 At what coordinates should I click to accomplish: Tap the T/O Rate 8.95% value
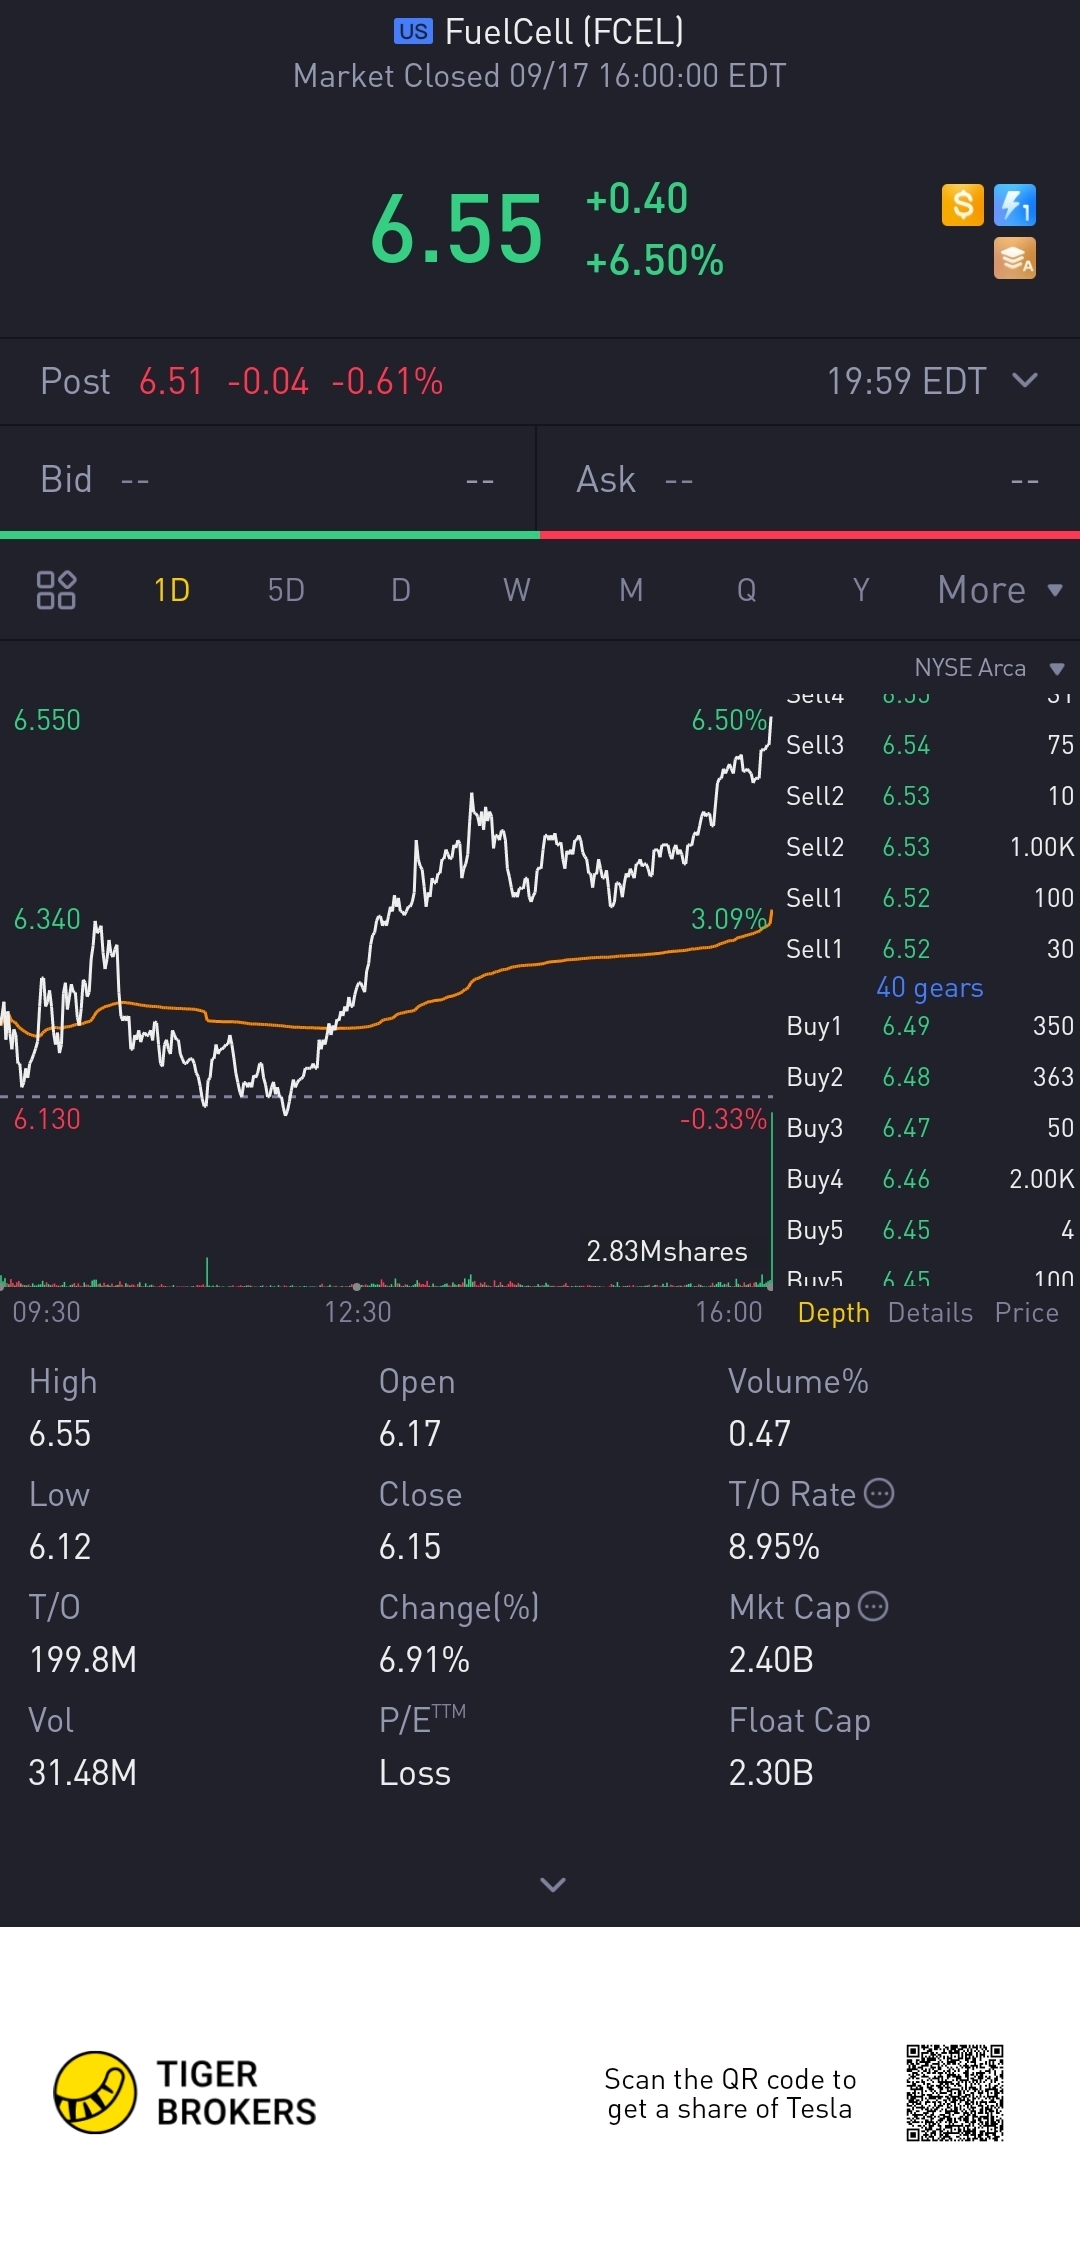tap(774, 1547)
